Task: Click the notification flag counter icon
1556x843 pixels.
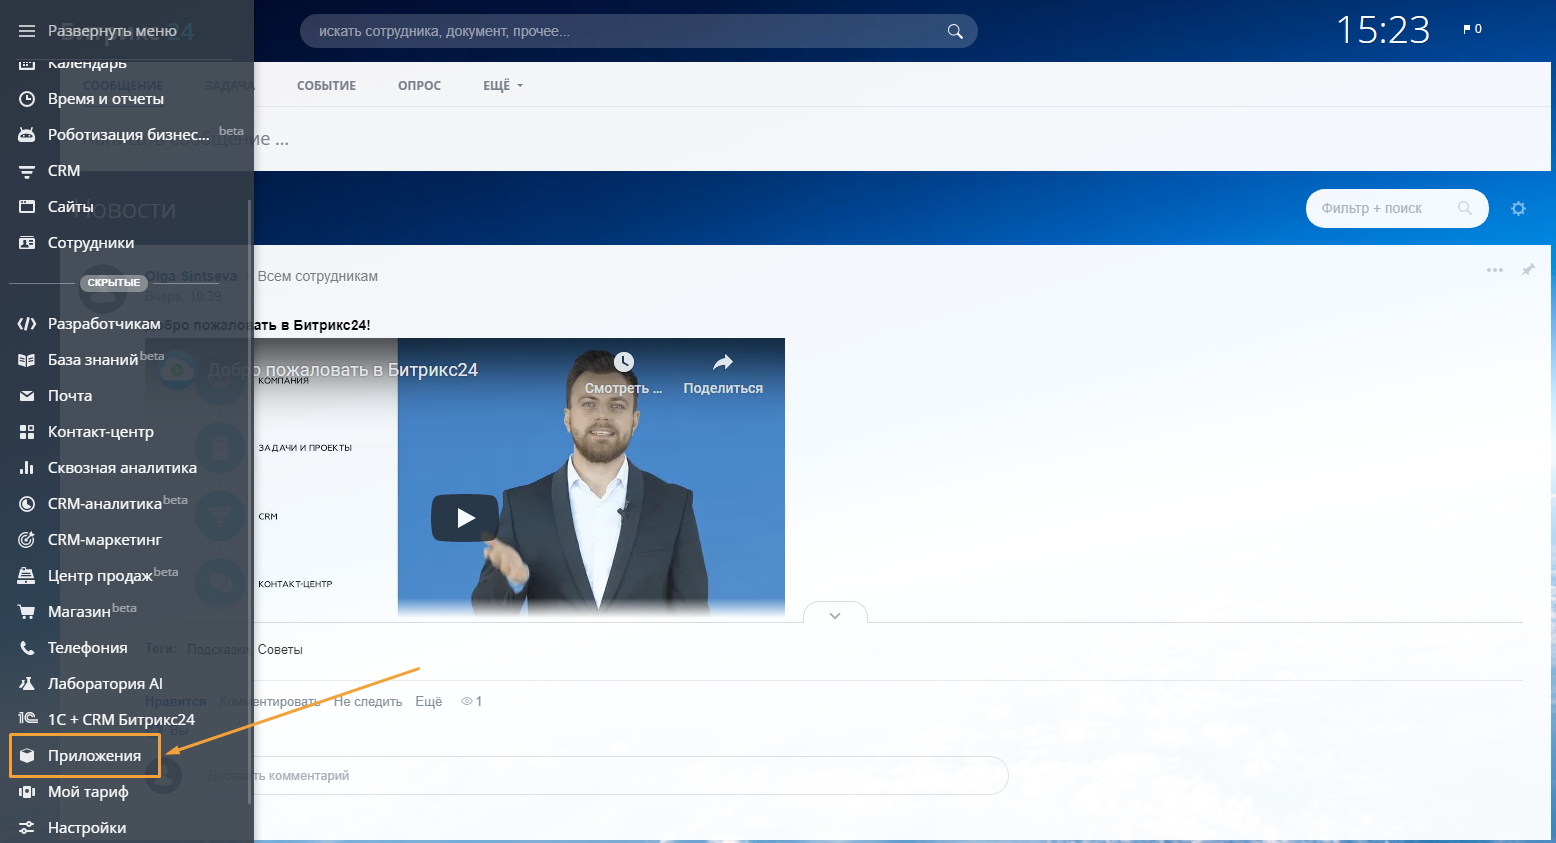Action: tap(1472, 30)
